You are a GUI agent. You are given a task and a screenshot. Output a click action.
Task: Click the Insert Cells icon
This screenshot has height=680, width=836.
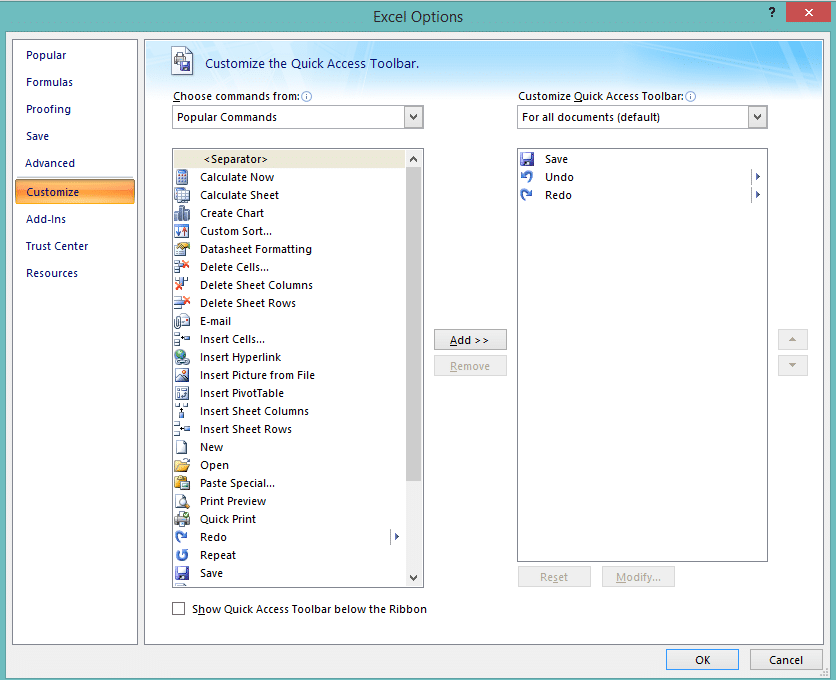coord(182,339)
